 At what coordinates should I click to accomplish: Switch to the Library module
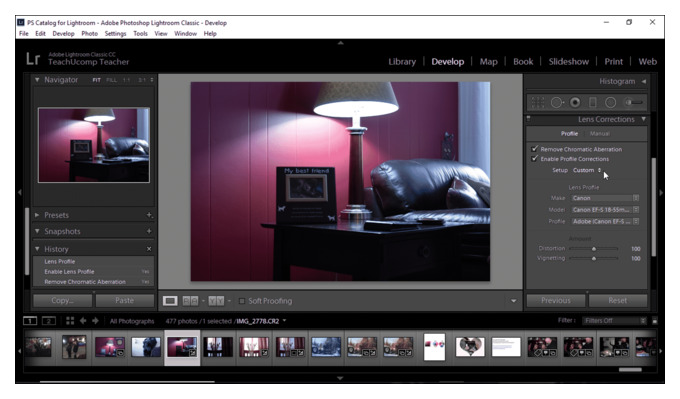[402, 62]
